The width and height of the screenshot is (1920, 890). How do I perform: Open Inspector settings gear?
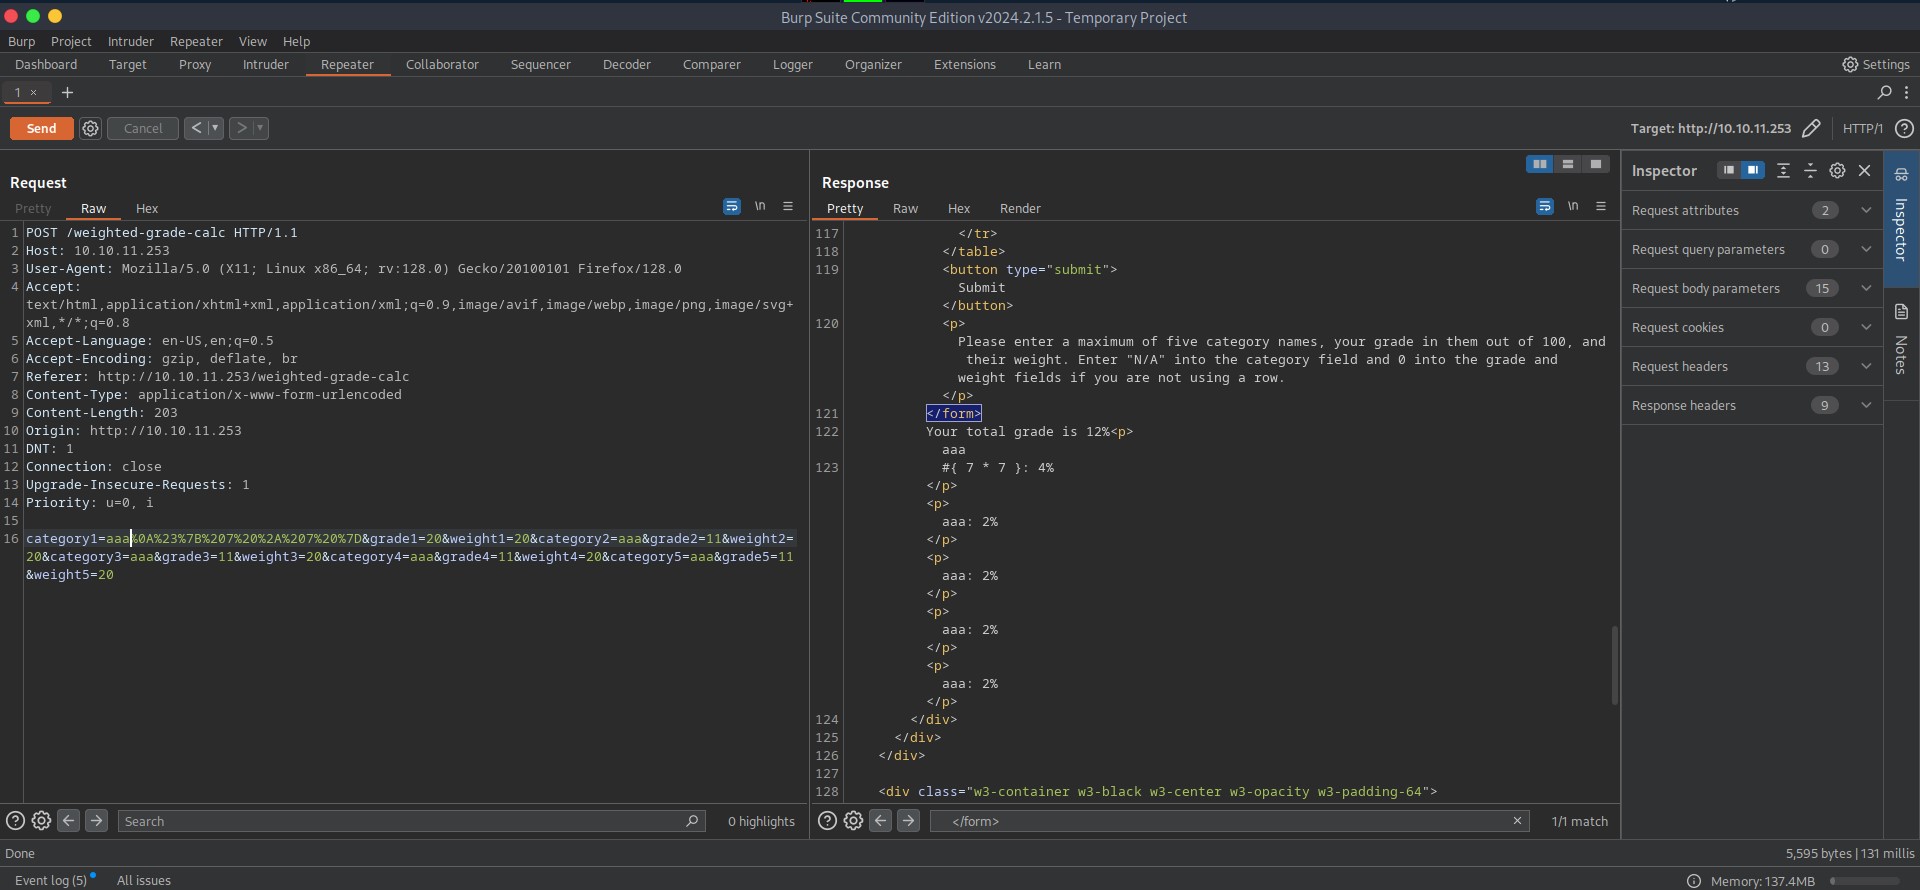(x=1837, y=171)
